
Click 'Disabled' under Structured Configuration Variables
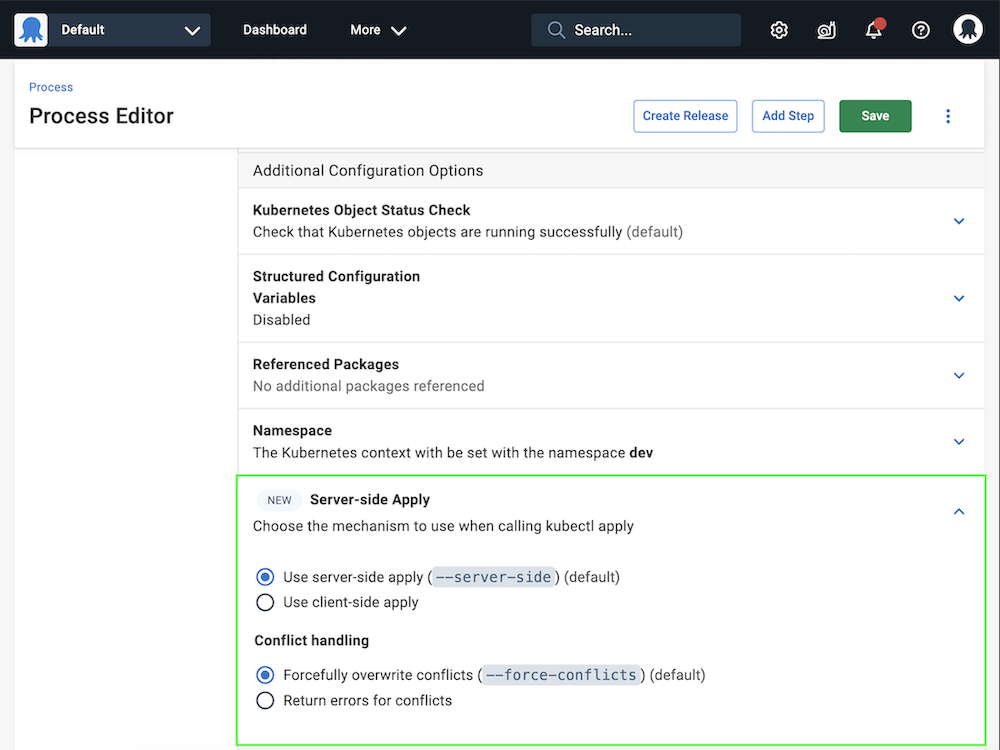point(281,320)
